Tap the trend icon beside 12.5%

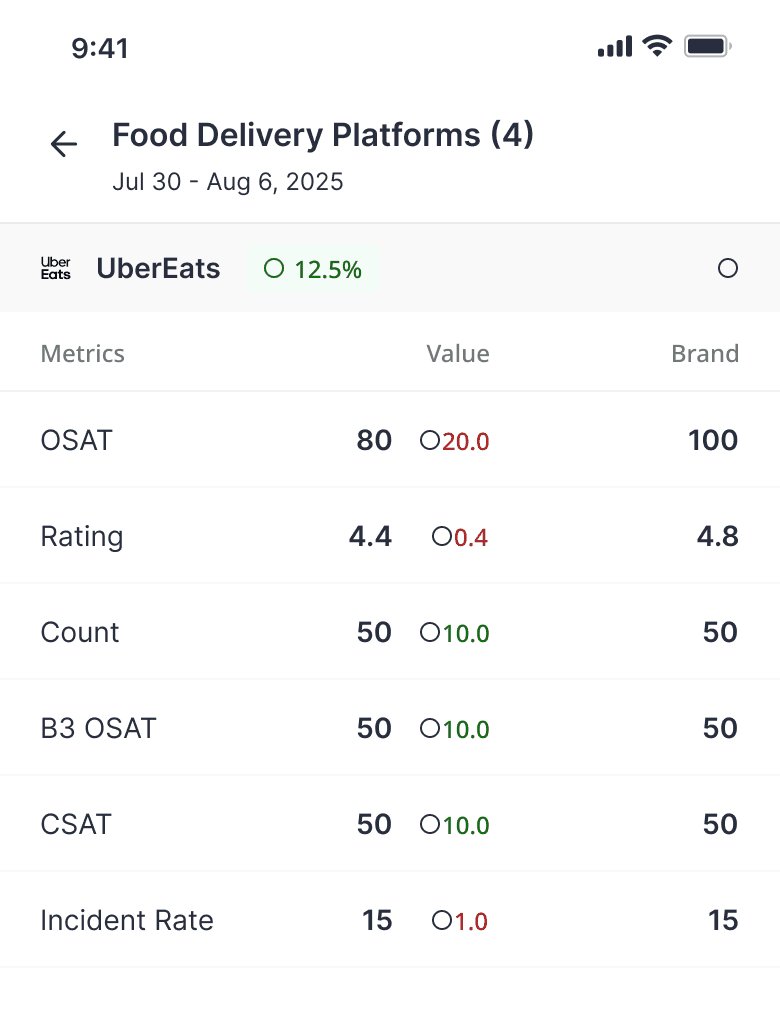coord(274,268)
